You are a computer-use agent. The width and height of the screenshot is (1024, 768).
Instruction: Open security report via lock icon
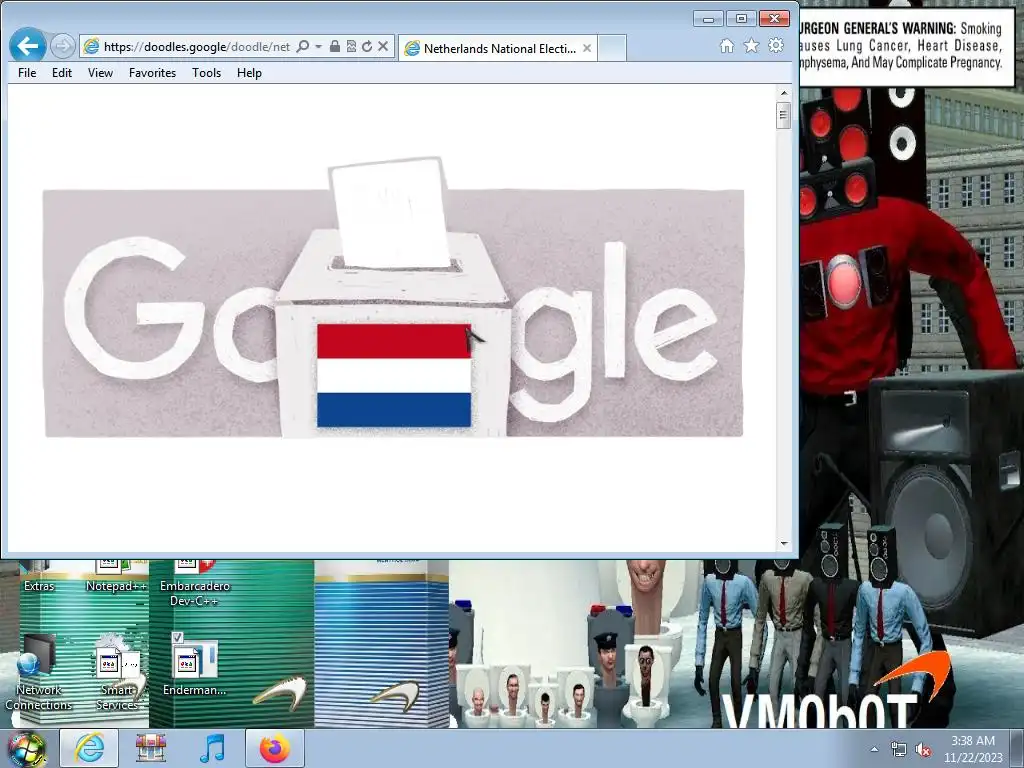point(334,46)
